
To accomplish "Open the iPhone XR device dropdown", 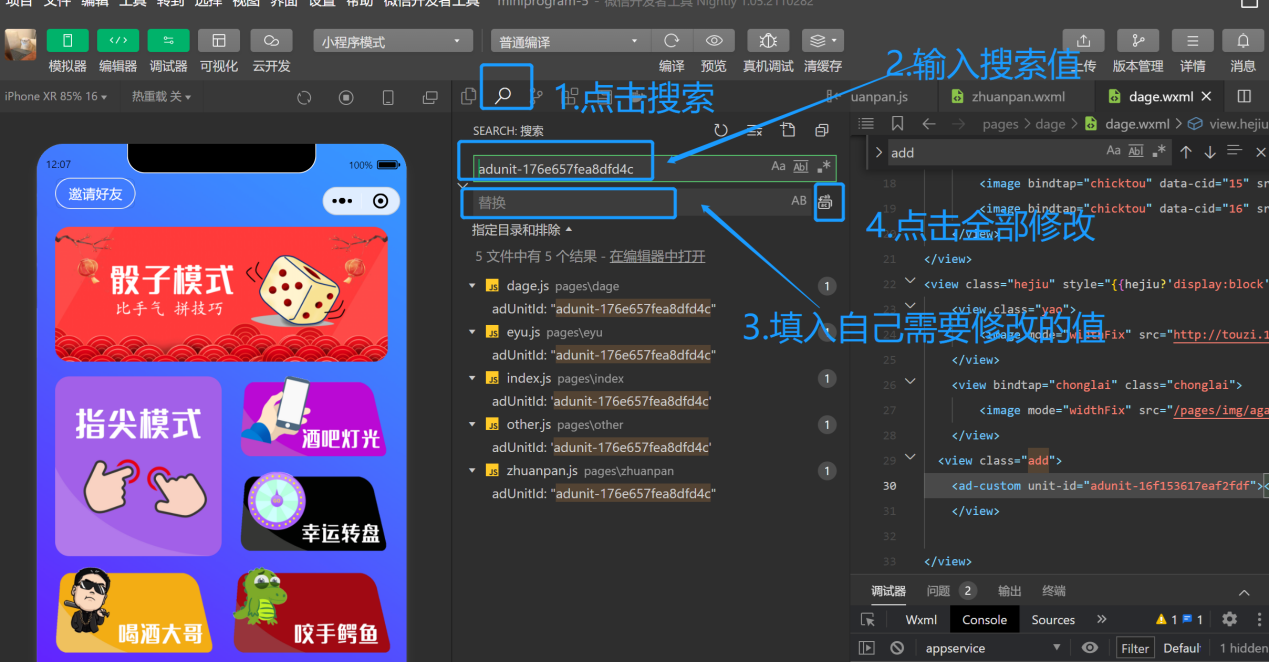I will pyautogui.click(x=50, y=97).
